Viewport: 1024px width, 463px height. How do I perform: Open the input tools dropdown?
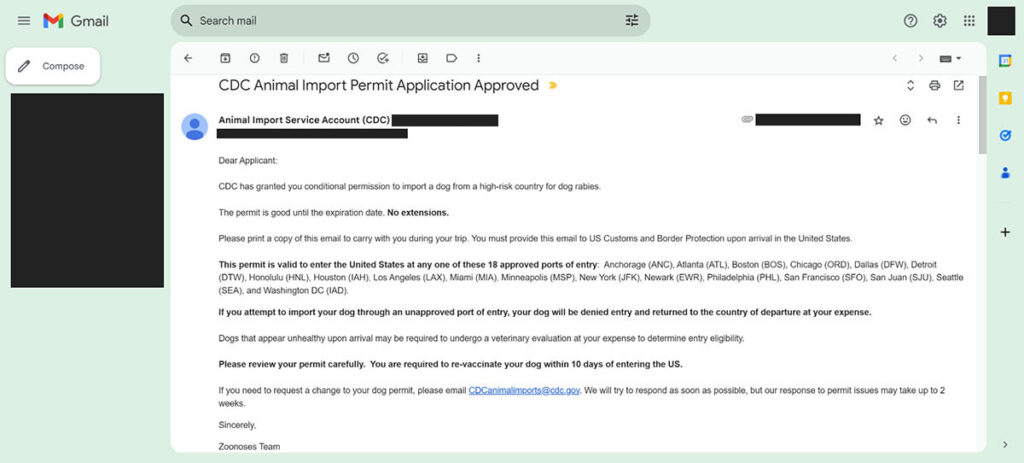click(951, 58)
